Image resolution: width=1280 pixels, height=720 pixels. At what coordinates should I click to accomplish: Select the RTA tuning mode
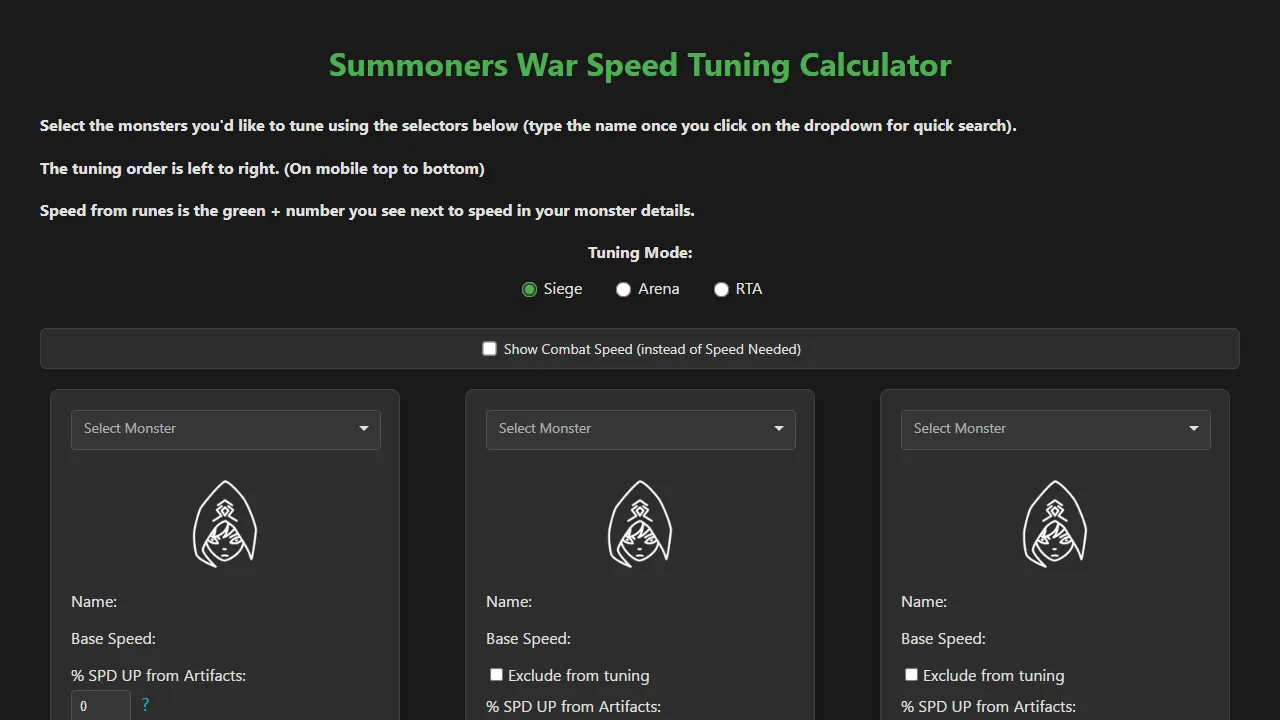[721, 289]
